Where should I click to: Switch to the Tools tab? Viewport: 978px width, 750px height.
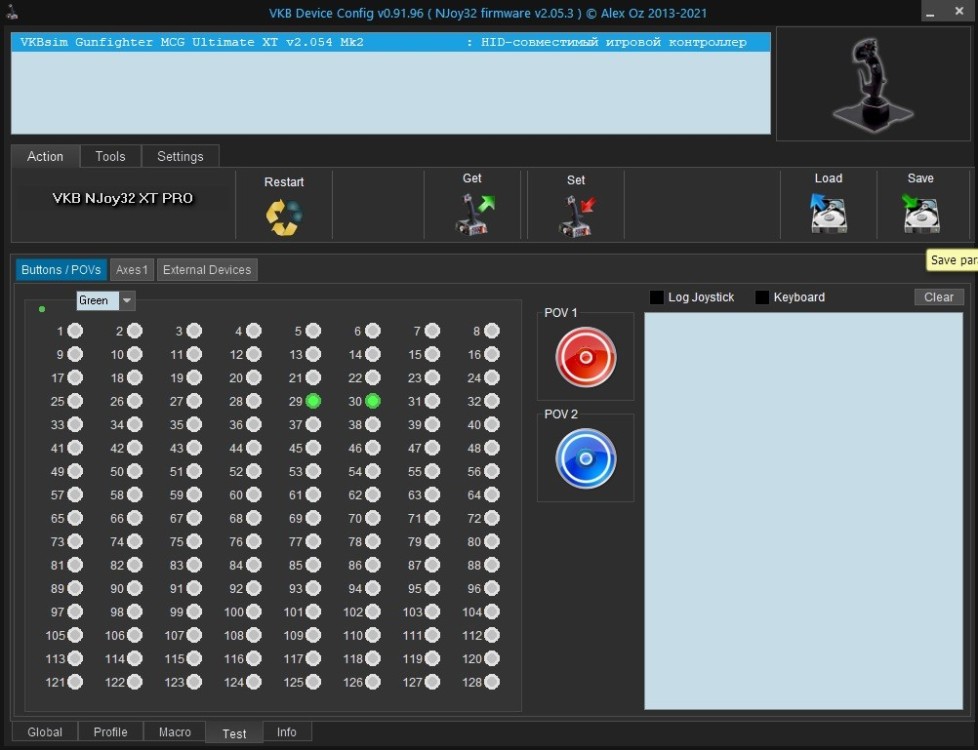(x=110, y=156)
